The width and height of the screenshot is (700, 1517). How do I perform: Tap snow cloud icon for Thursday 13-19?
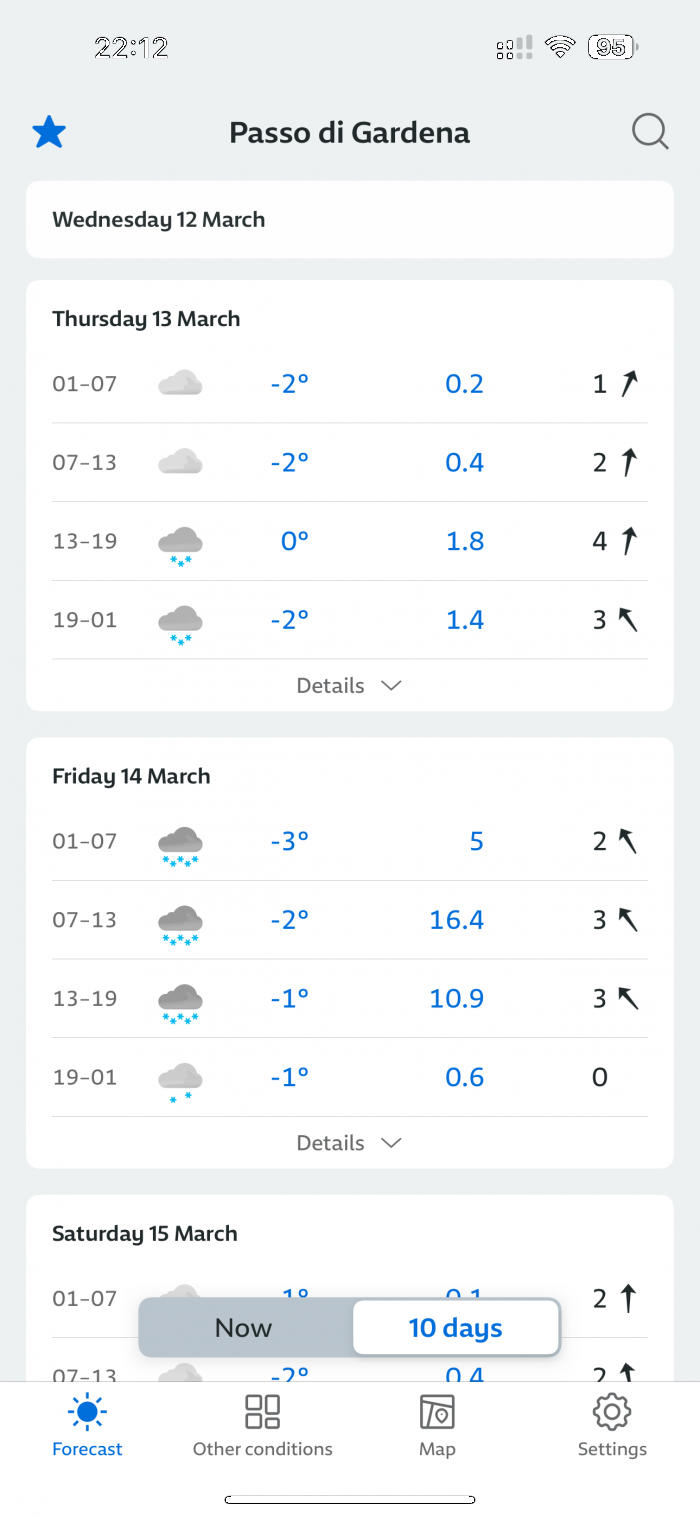click(x=180, y=546)
